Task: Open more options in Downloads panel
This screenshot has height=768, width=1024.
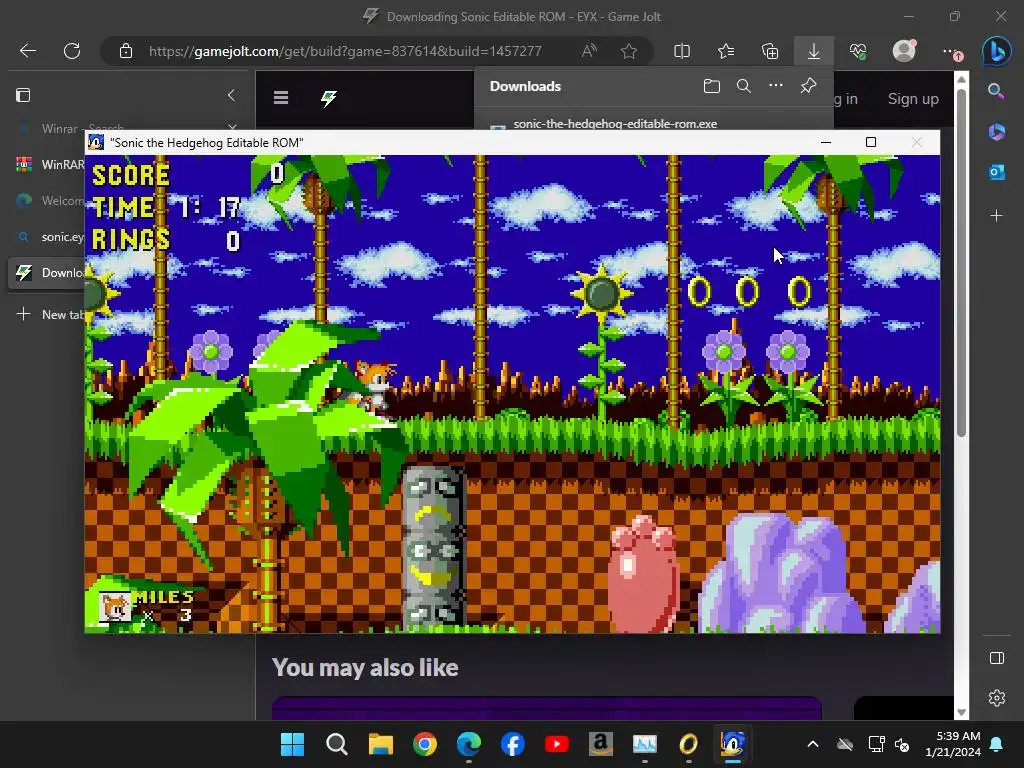Action: [x=775, y=86]
